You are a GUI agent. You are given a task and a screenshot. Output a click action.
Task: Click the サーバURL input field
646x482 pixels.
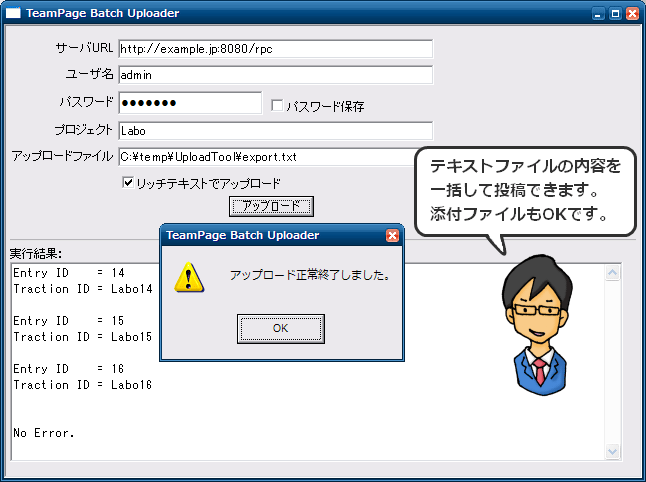point(275,49)
